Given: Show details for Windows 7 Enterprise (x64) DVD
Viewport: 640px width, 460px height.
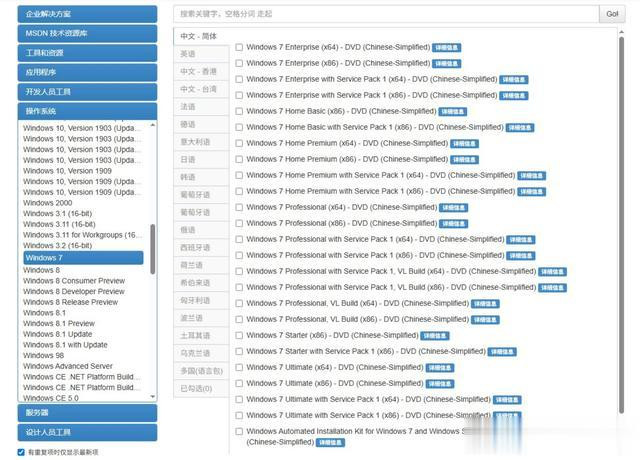Looking at the screenshot, I should pyautogui.click(x=447, y=48).
